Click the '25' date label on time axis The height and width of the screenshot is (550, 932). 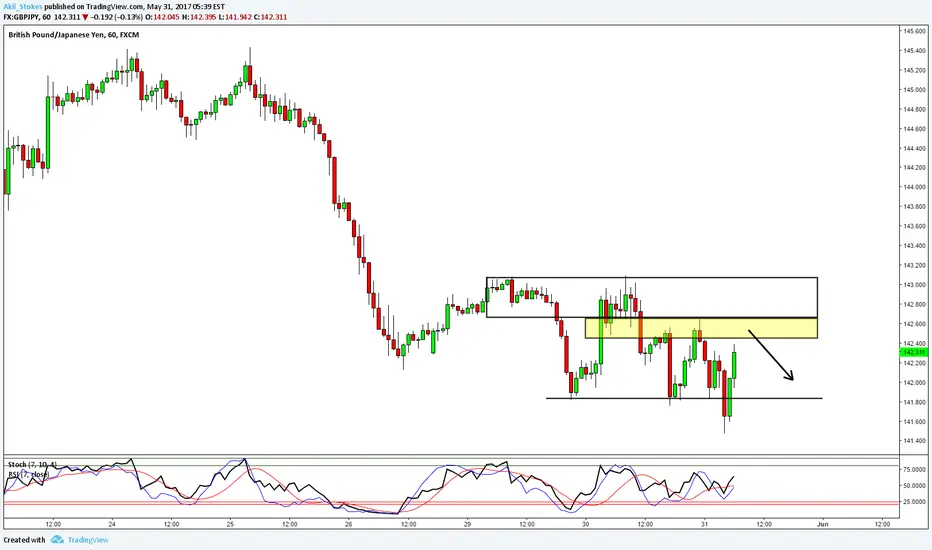[230, 524]
